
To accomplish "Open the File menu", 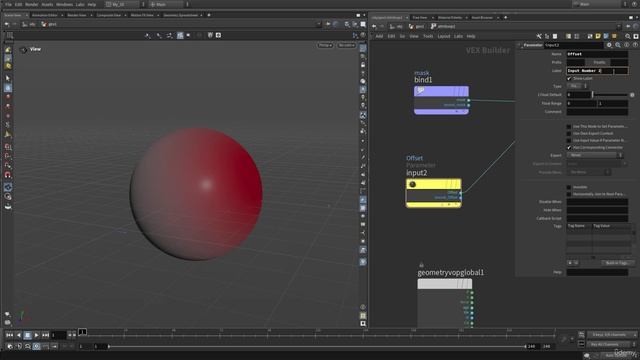I will (x=8, y=4).
